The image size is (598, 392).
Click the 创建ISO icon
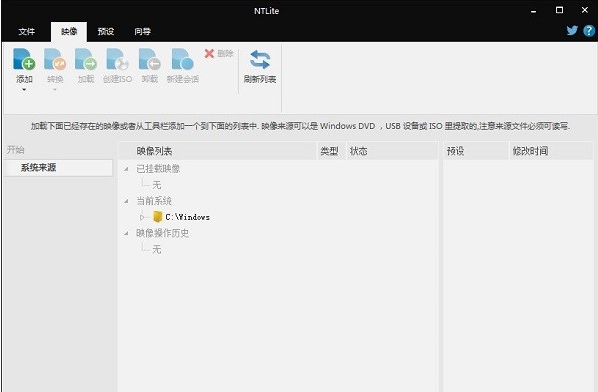click(x=117, y=59)
